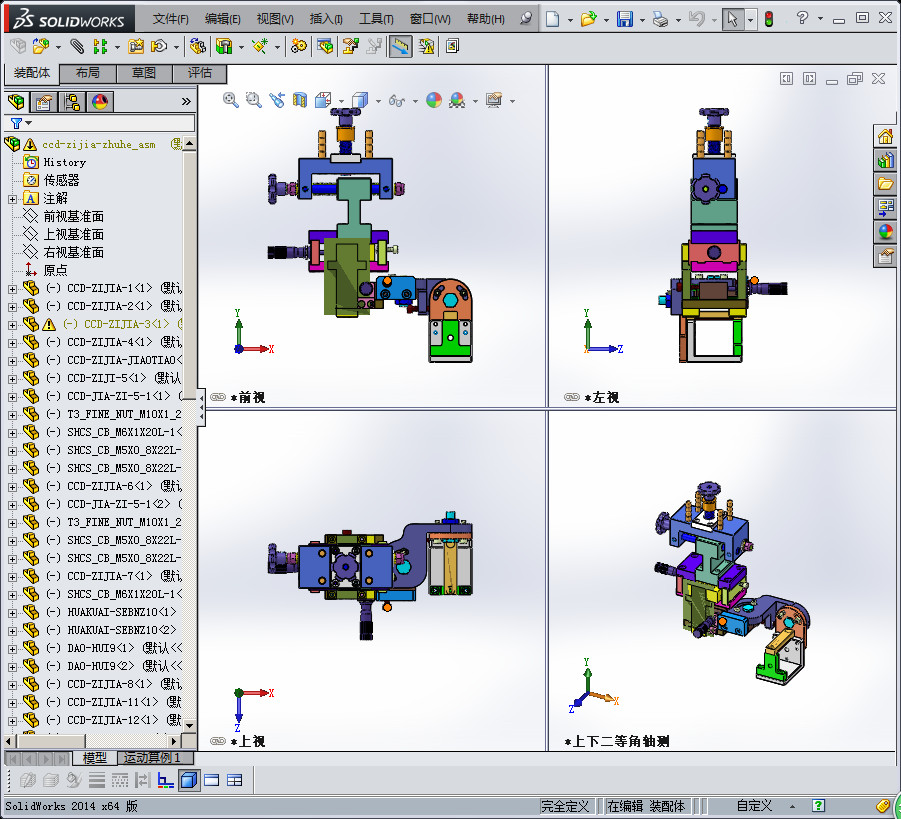Open the Hide/Show Items dropdown arrow
901x819 pixels.
pos(415,101)
